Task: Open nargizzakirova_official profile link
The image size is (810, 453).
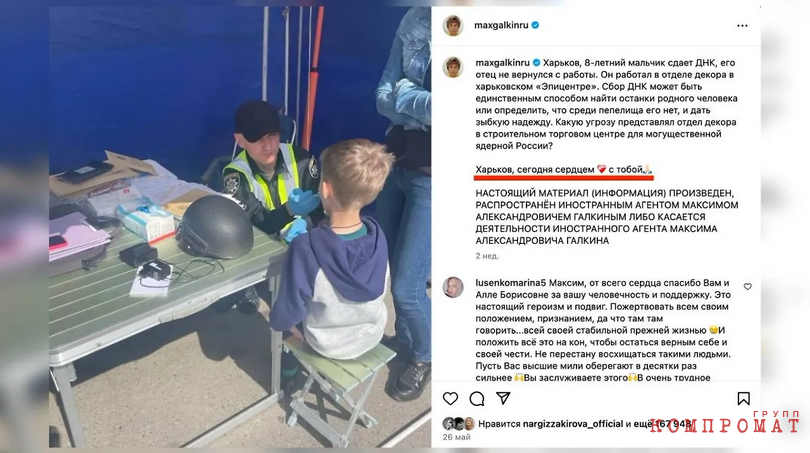Action: click(573, 424)
